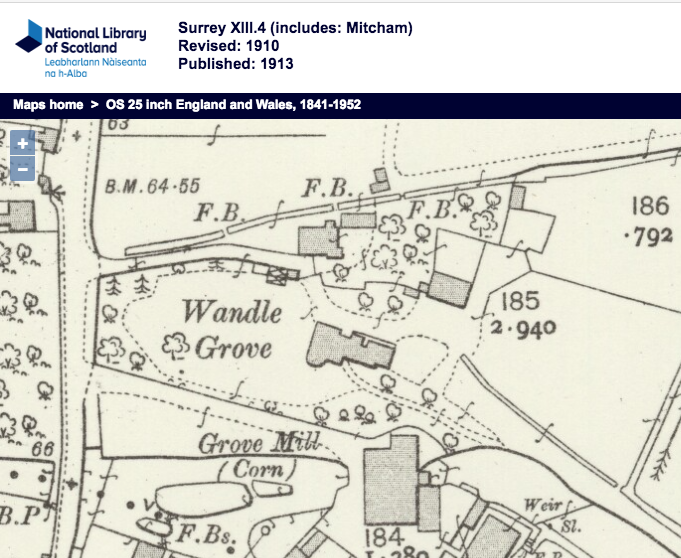This screenshot has height=558, width=681.
Task: Zoom in on the map
Action: coord(22,144)
